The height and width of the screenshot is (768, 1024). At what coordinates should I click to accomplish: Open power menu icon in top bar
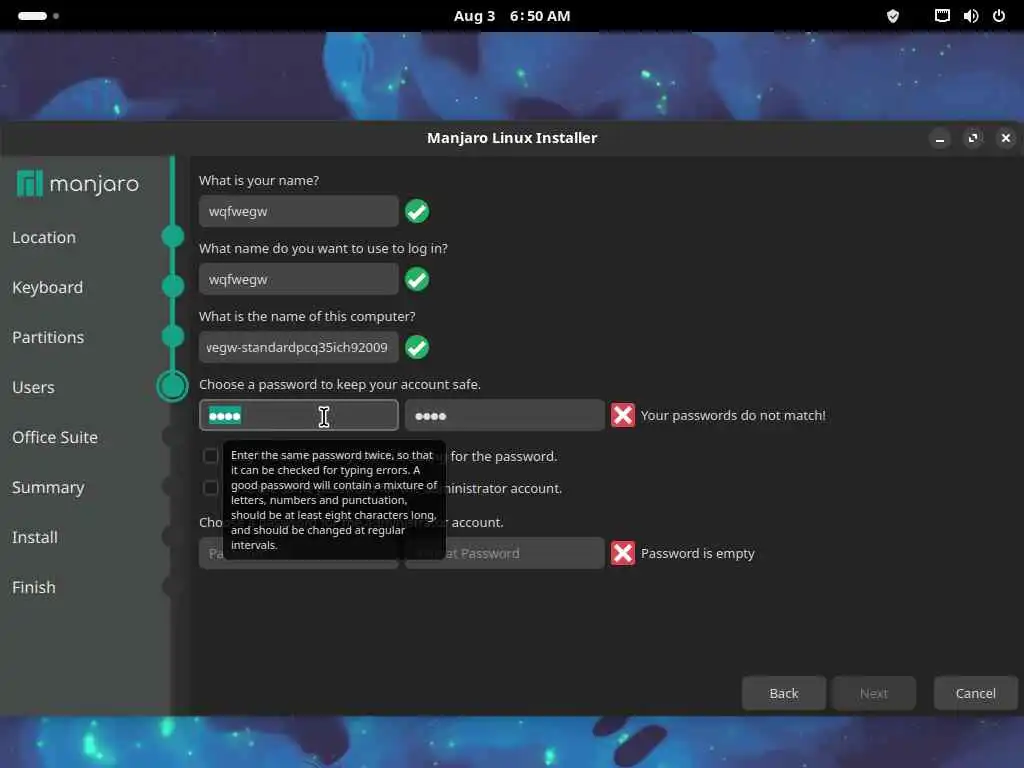coord(999,16)
